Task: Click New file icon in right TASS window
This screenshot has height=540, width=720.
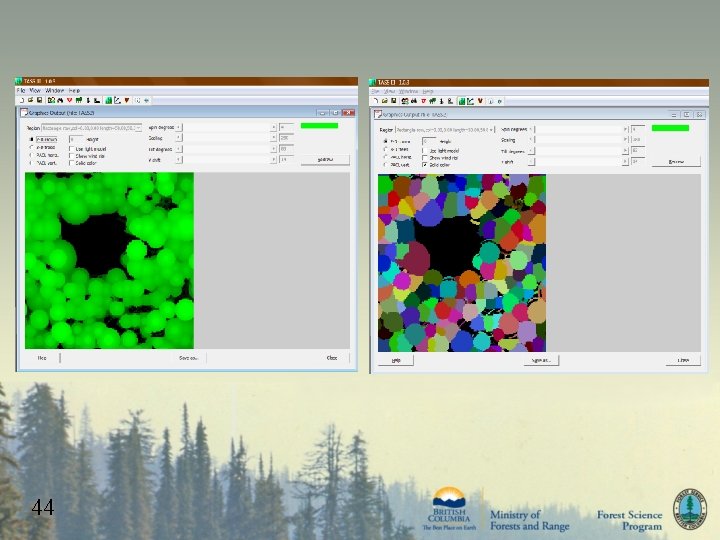Action: coord(375,101)
